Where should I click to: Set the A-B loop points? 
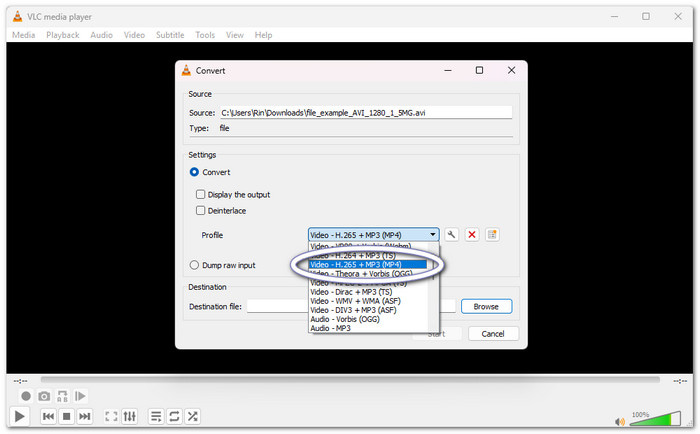click(62, 396)
